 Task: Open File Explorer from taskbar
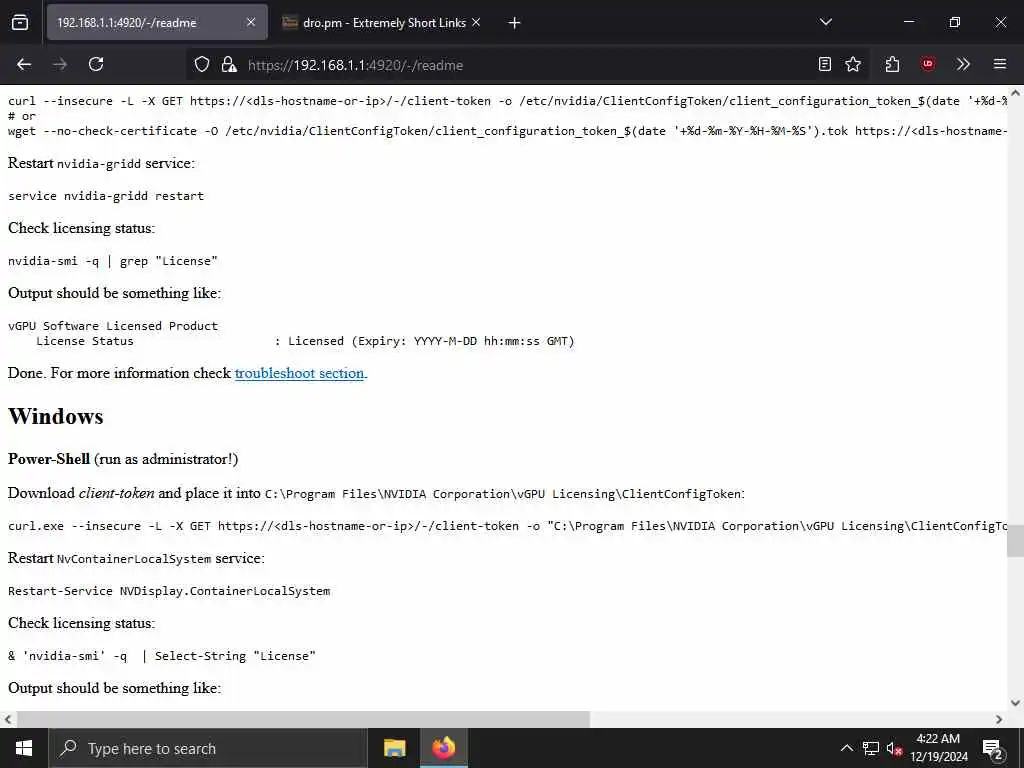click(394, 748)
